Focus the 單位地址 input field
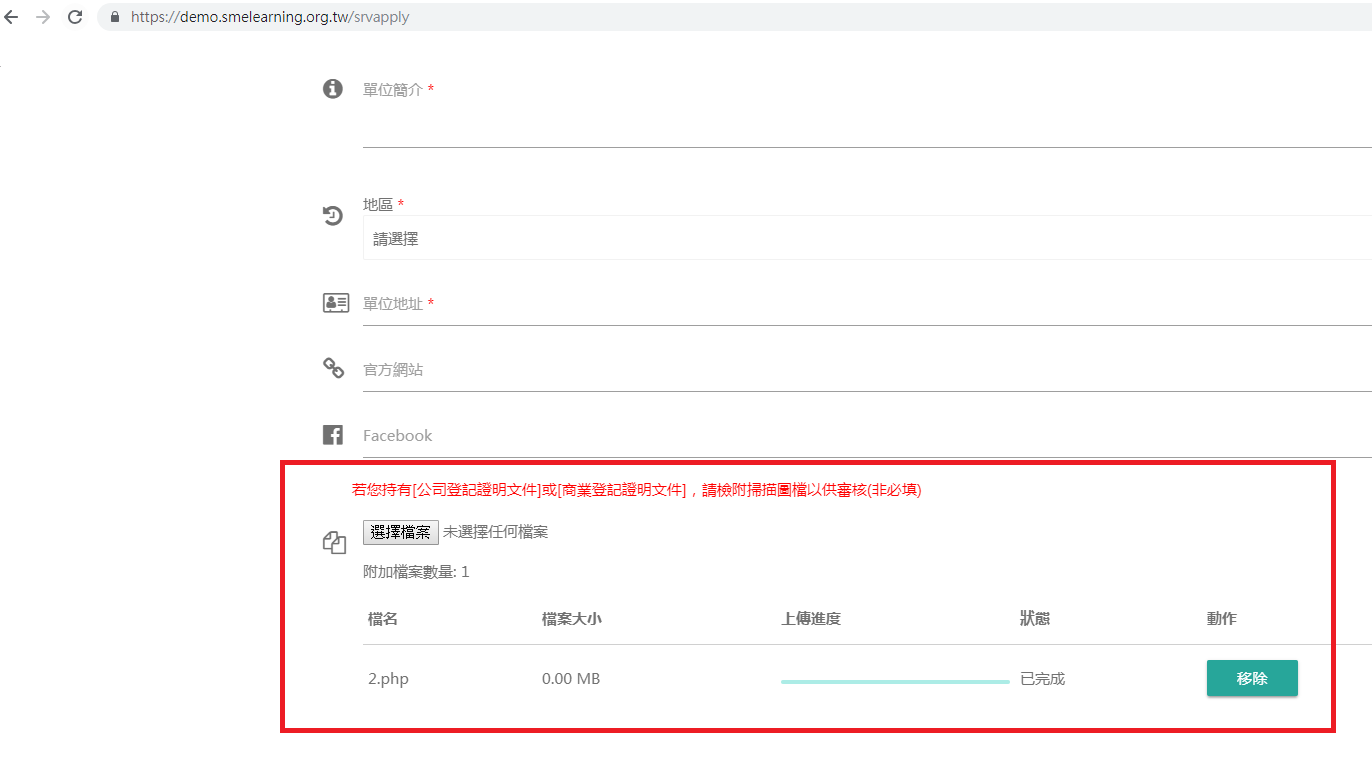The height and width of the screenshot is (757, 1372). (867, 303)
